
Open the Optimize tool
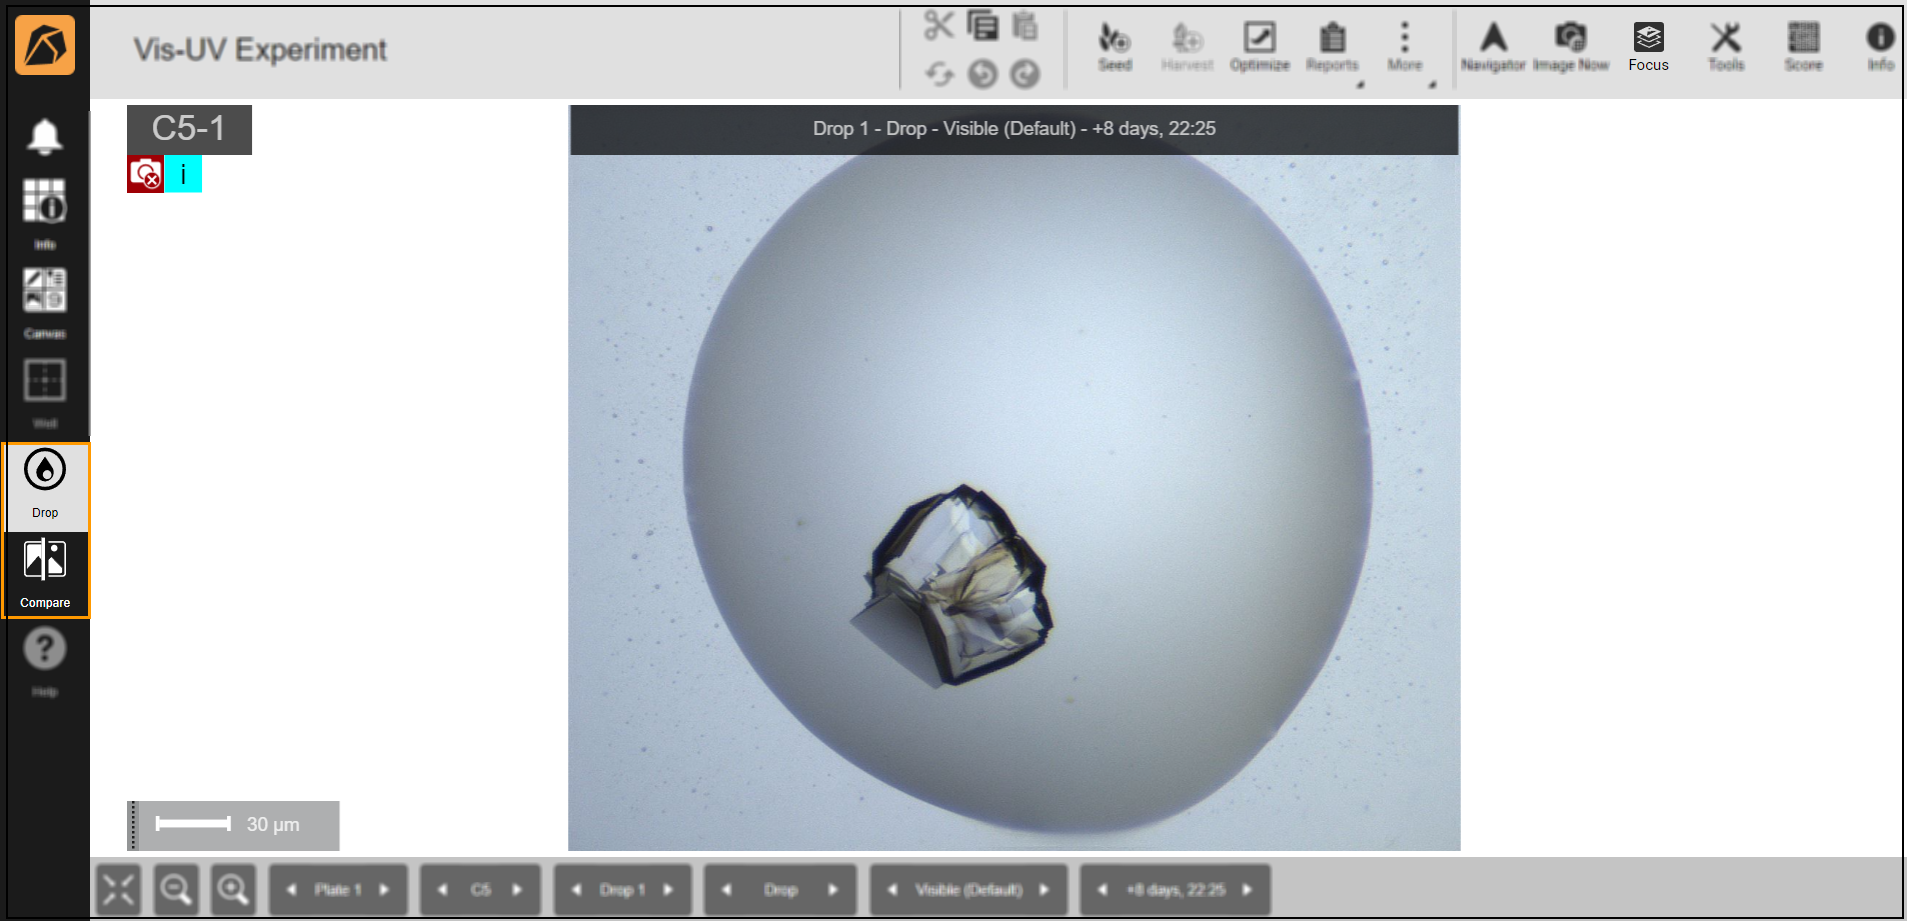pos(1259,45)
